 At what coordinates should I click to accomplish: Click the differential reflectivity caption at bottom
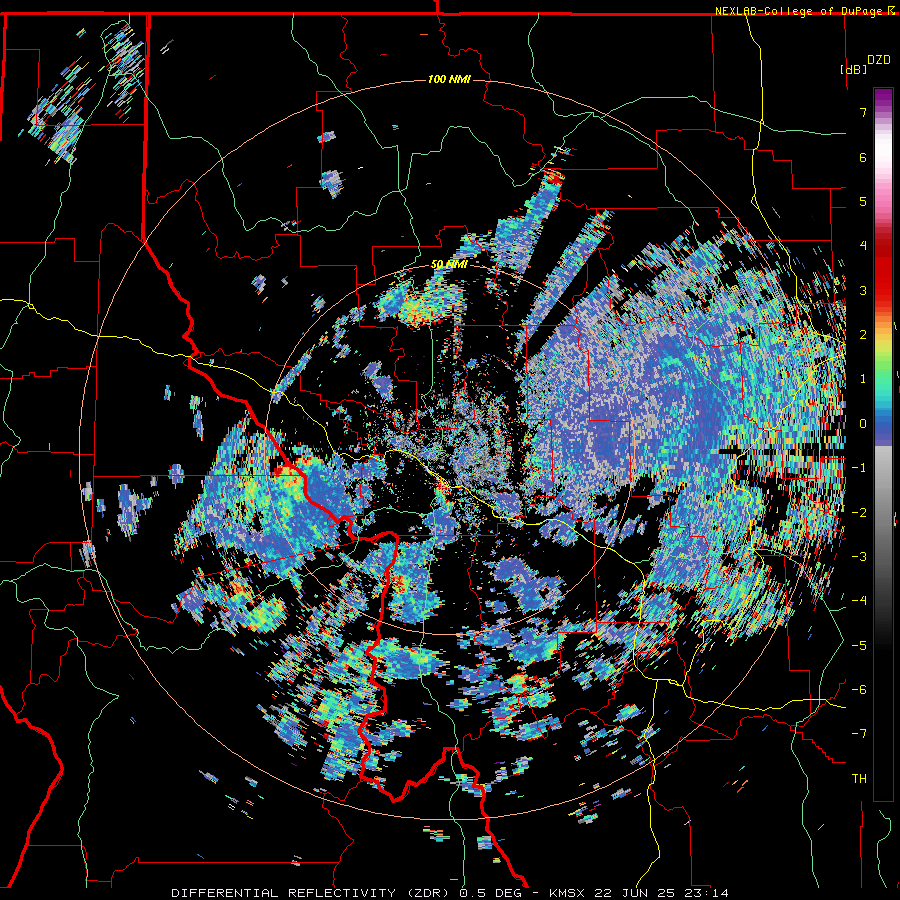[x=450, y=893]
